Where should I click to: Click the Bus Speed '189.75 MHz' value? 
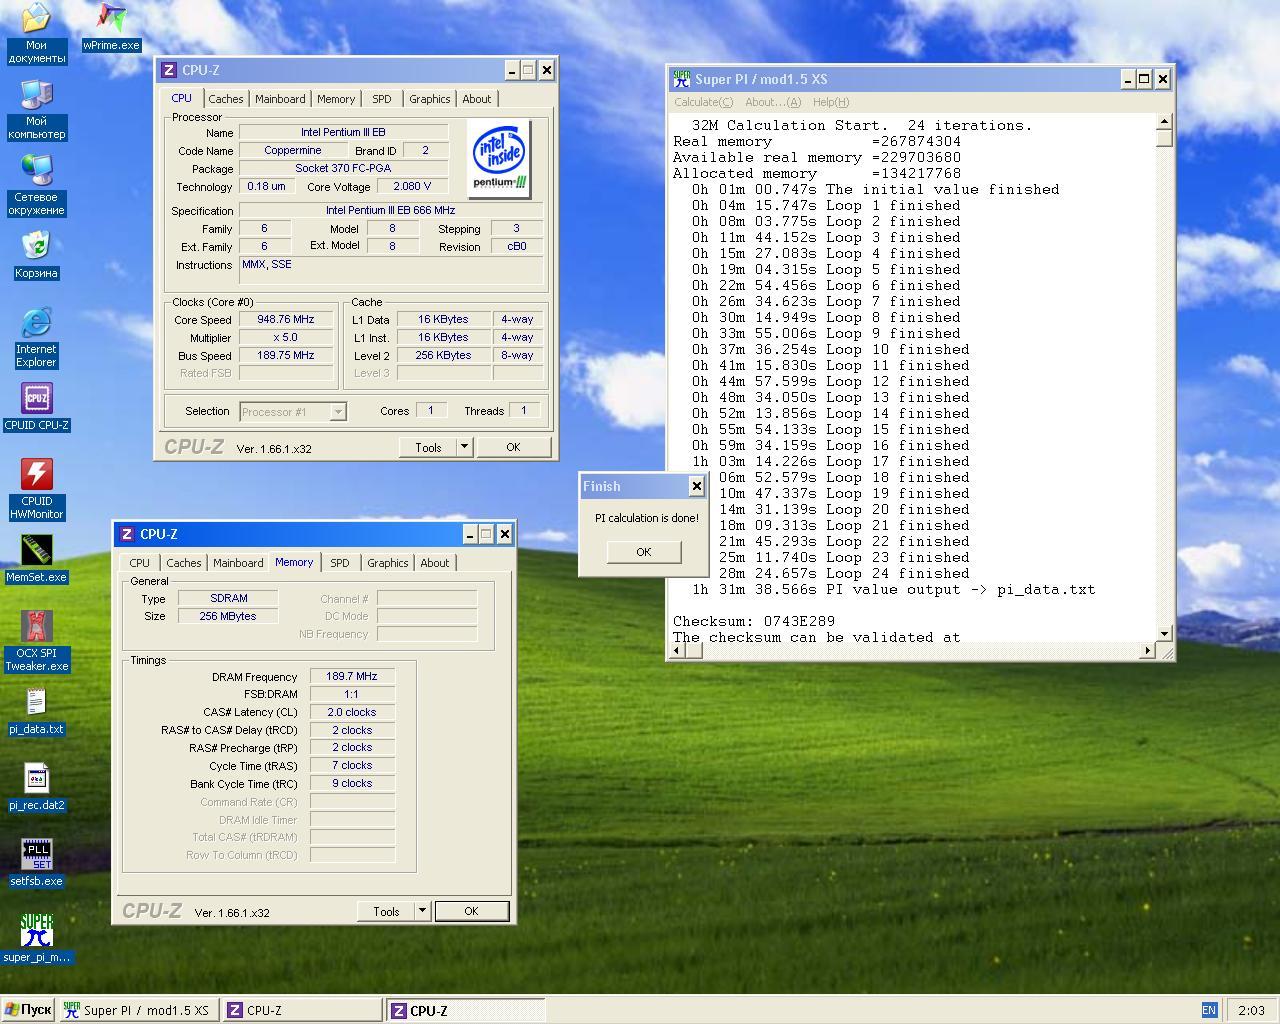coord(286,356)
